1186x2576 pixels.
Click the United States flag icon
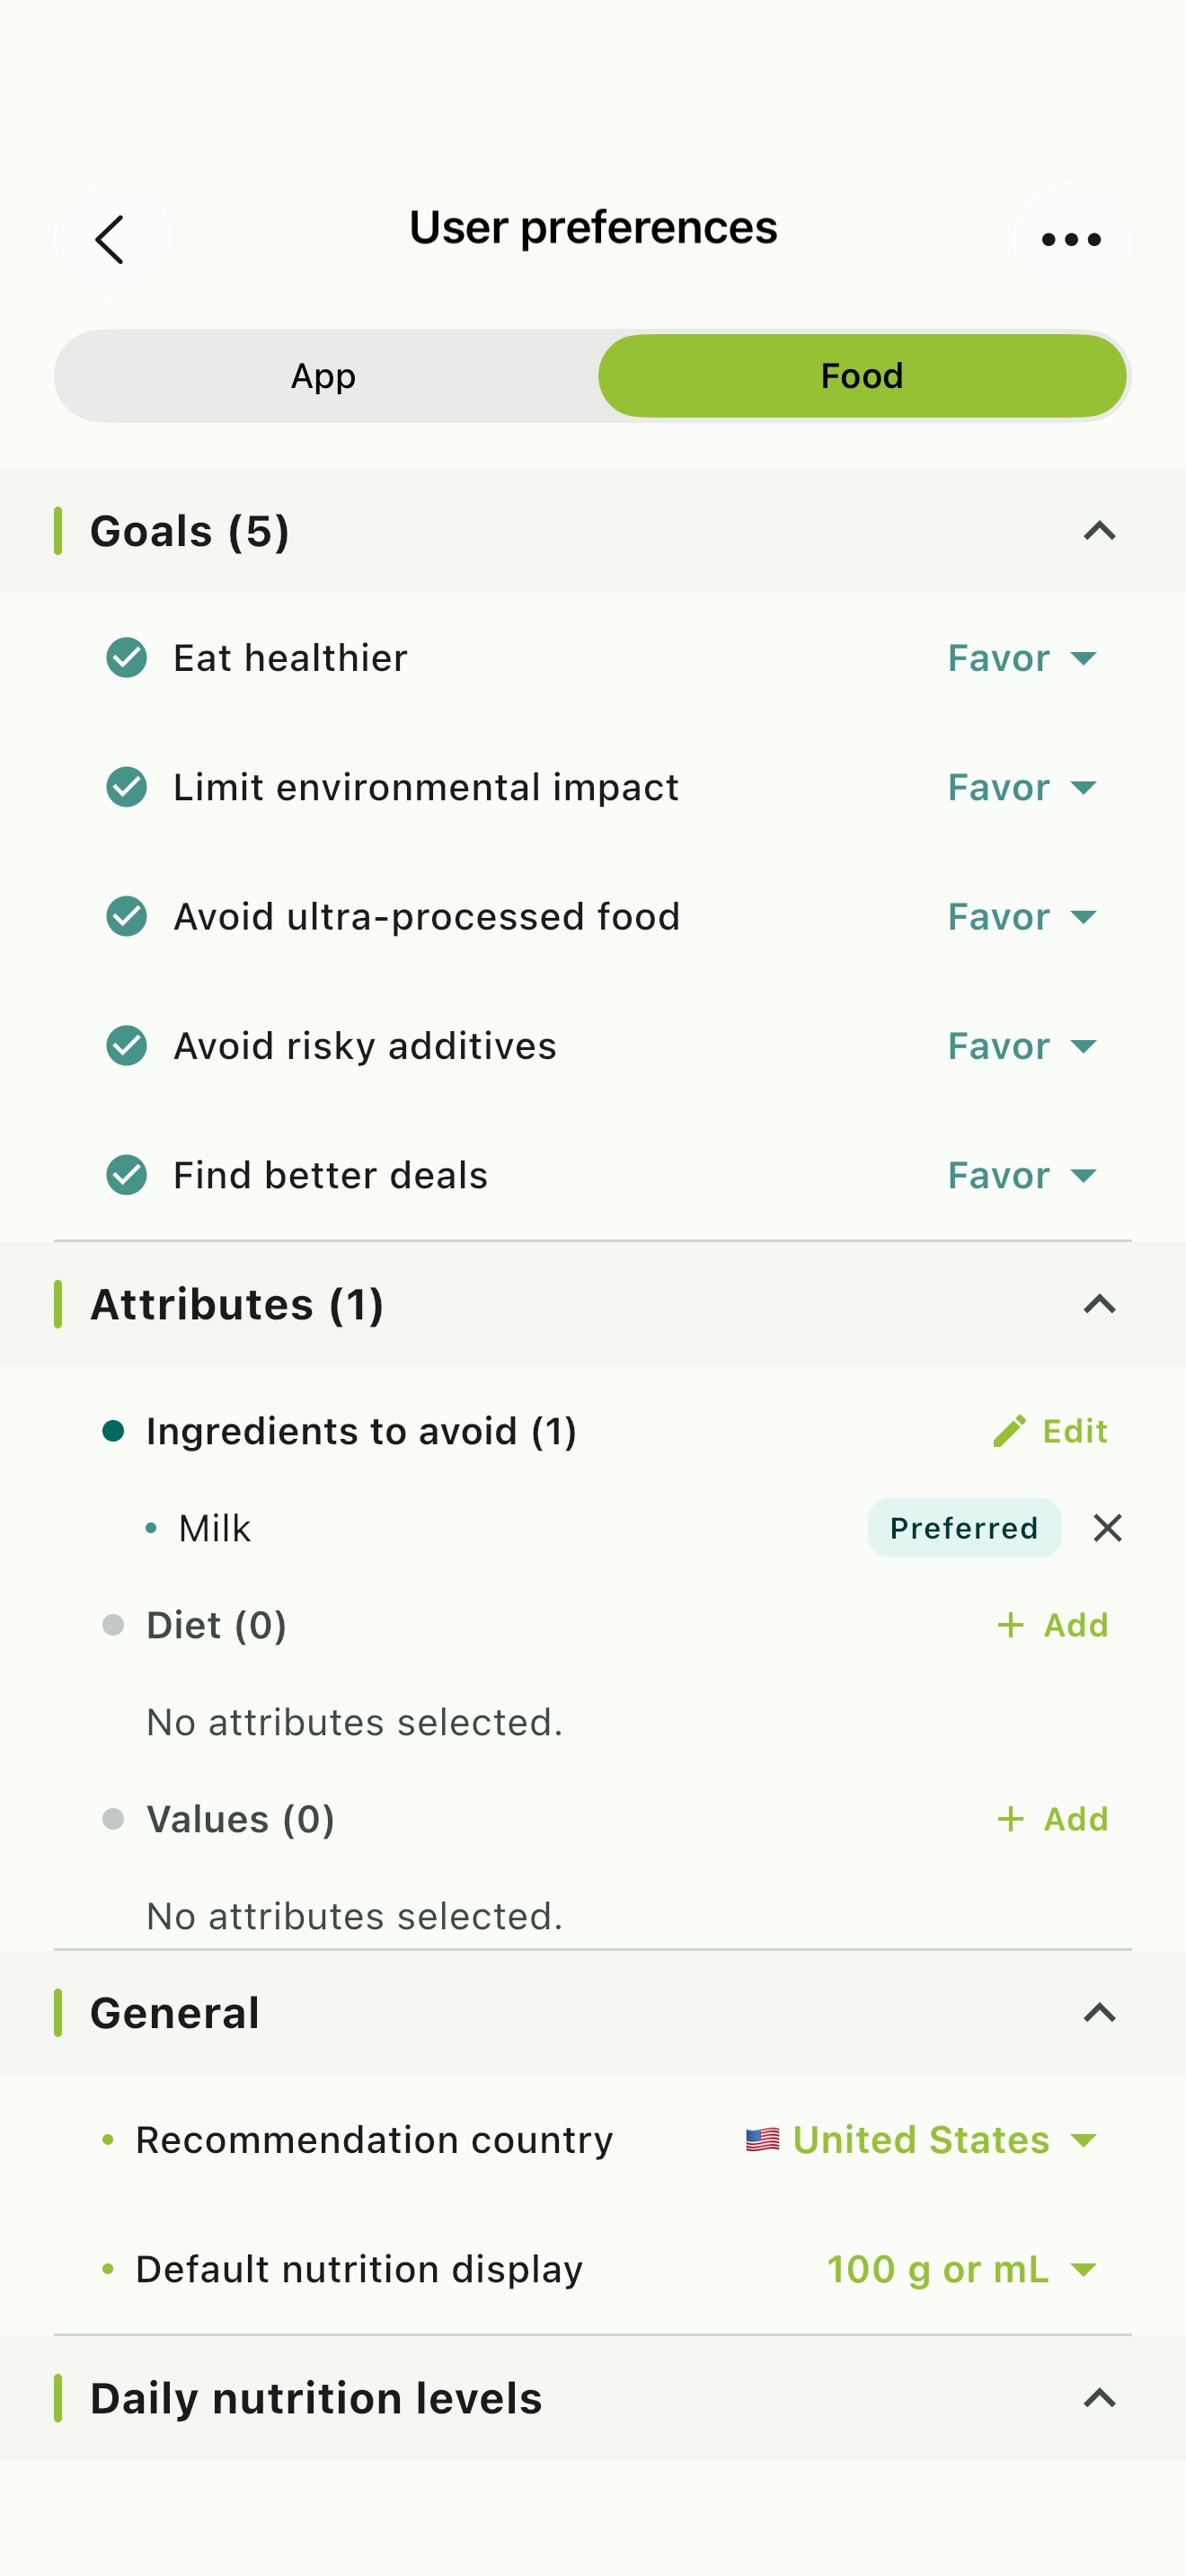point(762,2140)
